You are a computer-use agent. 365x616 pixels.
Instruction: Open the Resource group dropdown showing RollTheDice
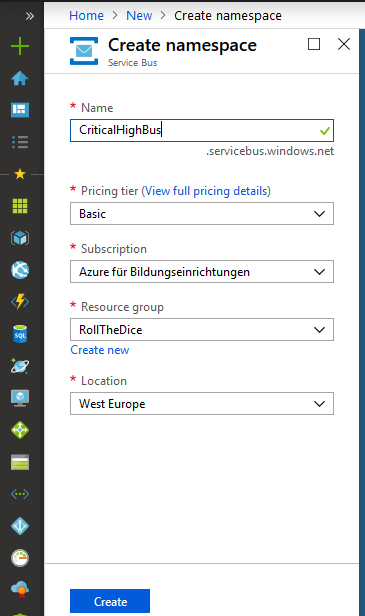point(202,330)
